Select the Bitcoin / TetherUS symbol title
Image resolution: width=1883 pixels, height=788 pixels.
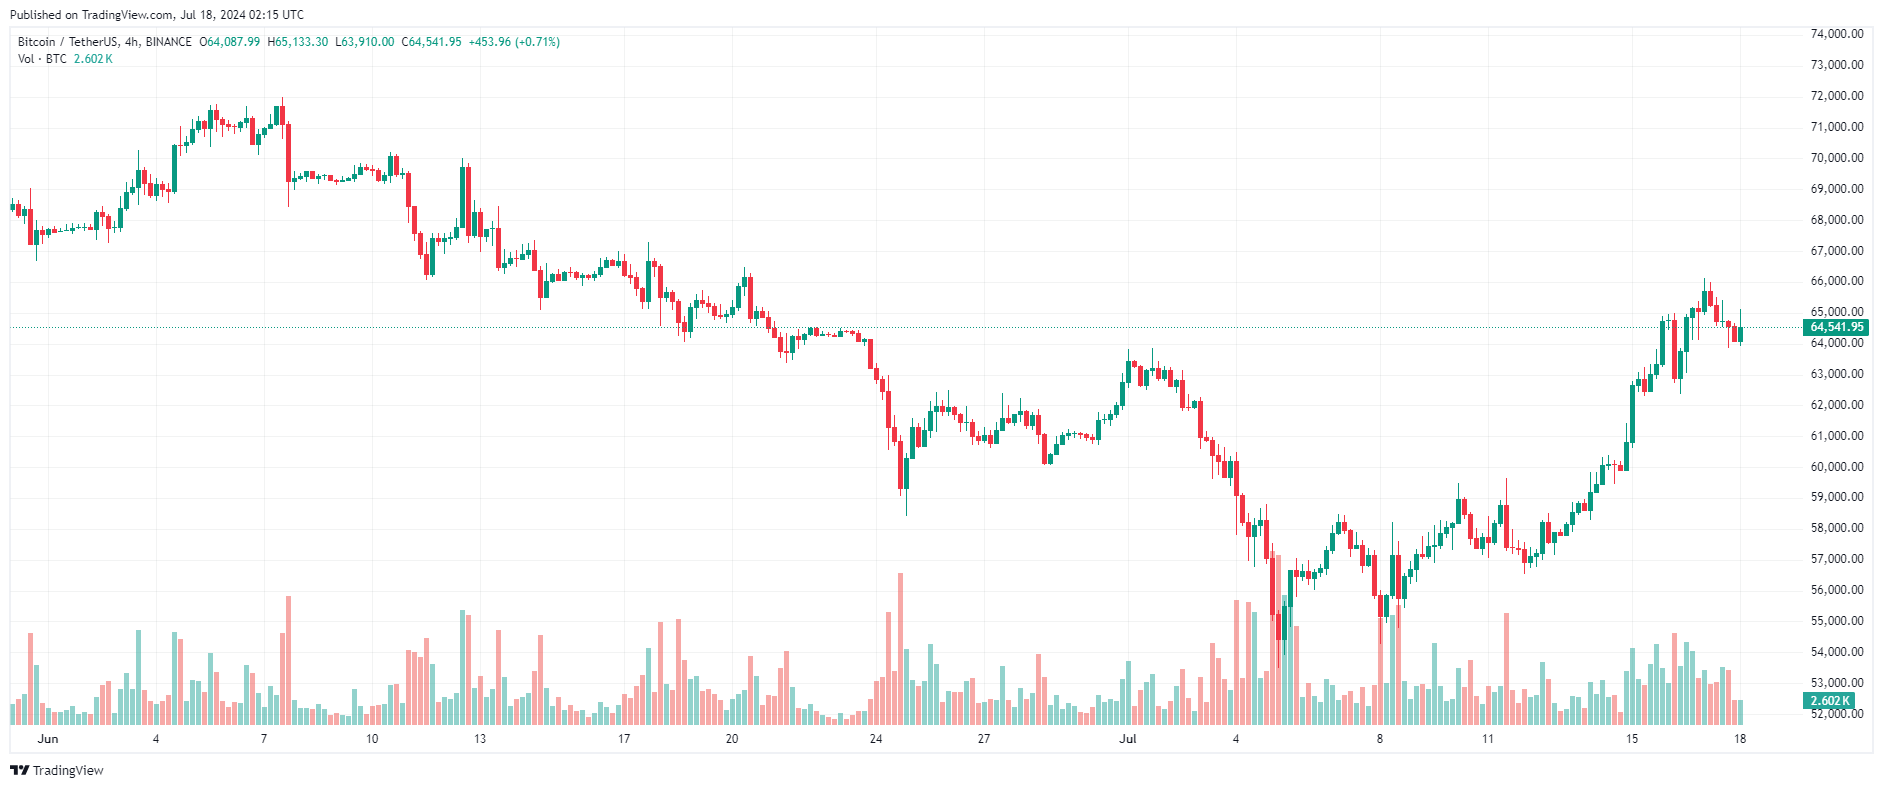67,42
